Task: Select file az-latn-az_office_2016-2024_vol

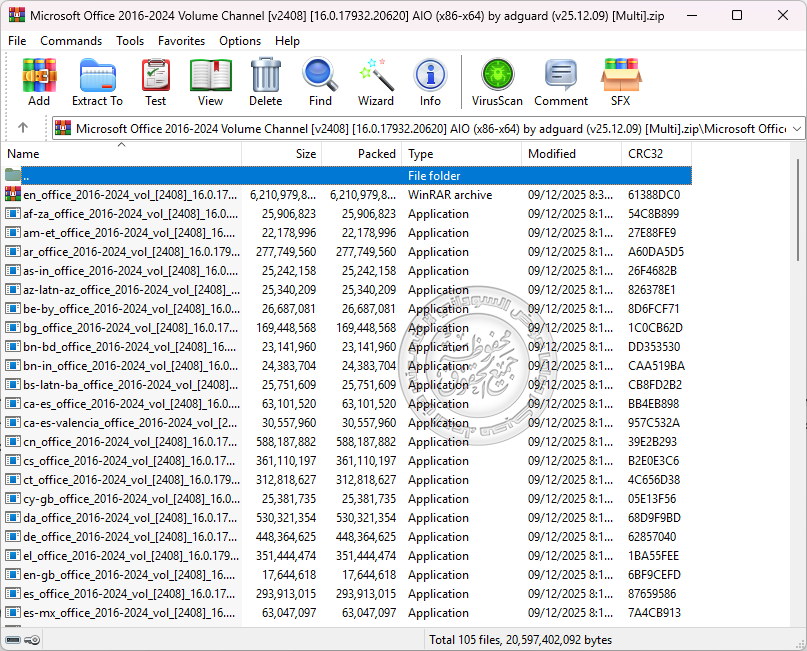Action: [131, 290]
